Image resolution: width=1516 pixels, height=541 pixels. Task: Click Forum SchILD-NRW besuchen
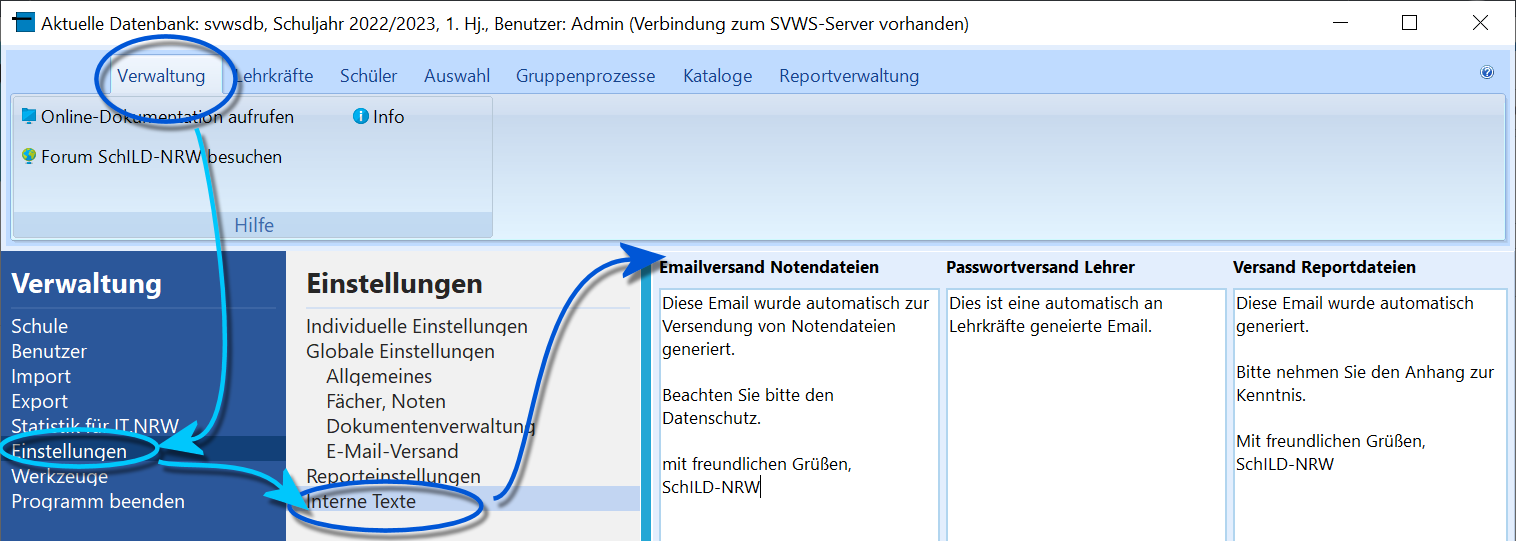coord(152,157)
